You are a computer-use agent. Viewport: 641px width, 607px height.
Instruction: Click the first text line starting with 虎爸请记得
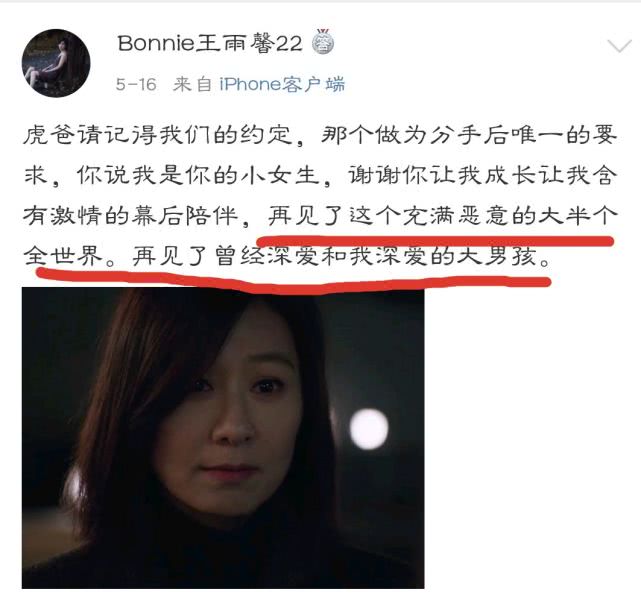tap(320, 134)
